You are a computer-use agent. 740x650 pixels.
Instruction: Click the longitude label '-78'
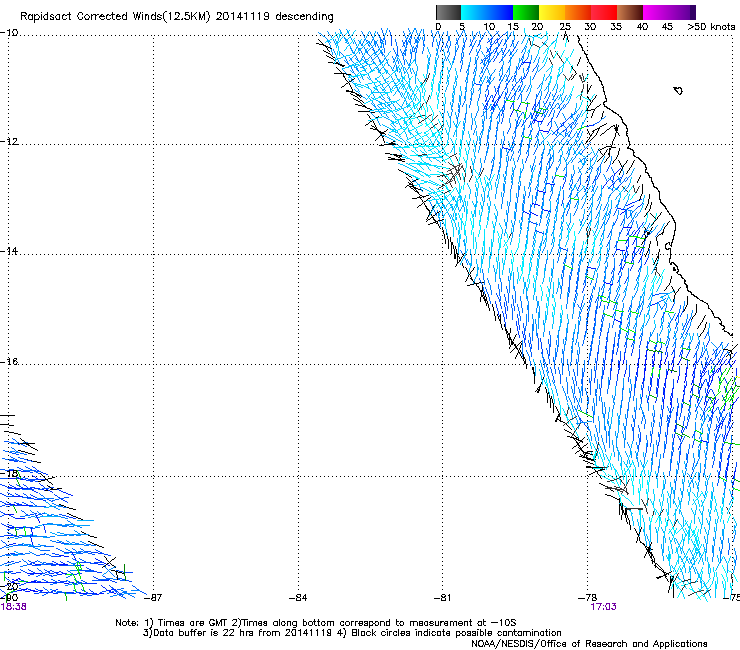click(x=588, y=598)
